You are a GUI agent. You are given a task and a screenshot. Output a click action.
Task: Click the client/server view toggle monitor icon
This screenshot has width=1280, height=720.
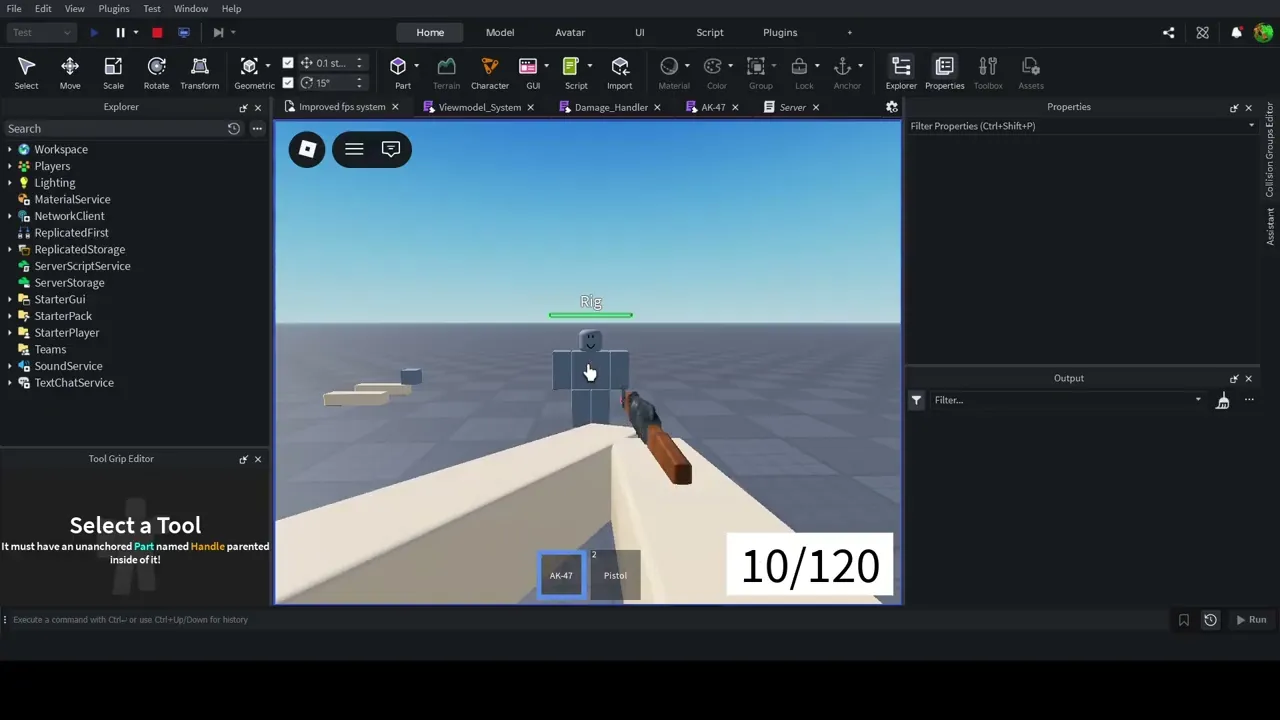pyautogui.click(x=183, y=32)
